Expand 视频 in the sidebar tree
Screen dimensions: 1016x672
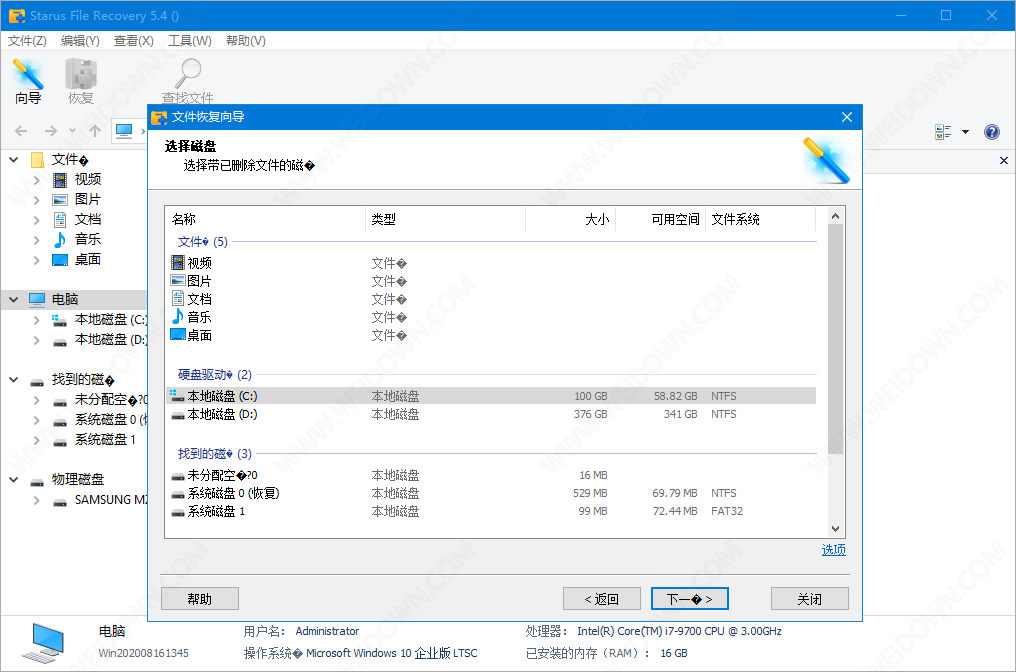pos(37,180)
